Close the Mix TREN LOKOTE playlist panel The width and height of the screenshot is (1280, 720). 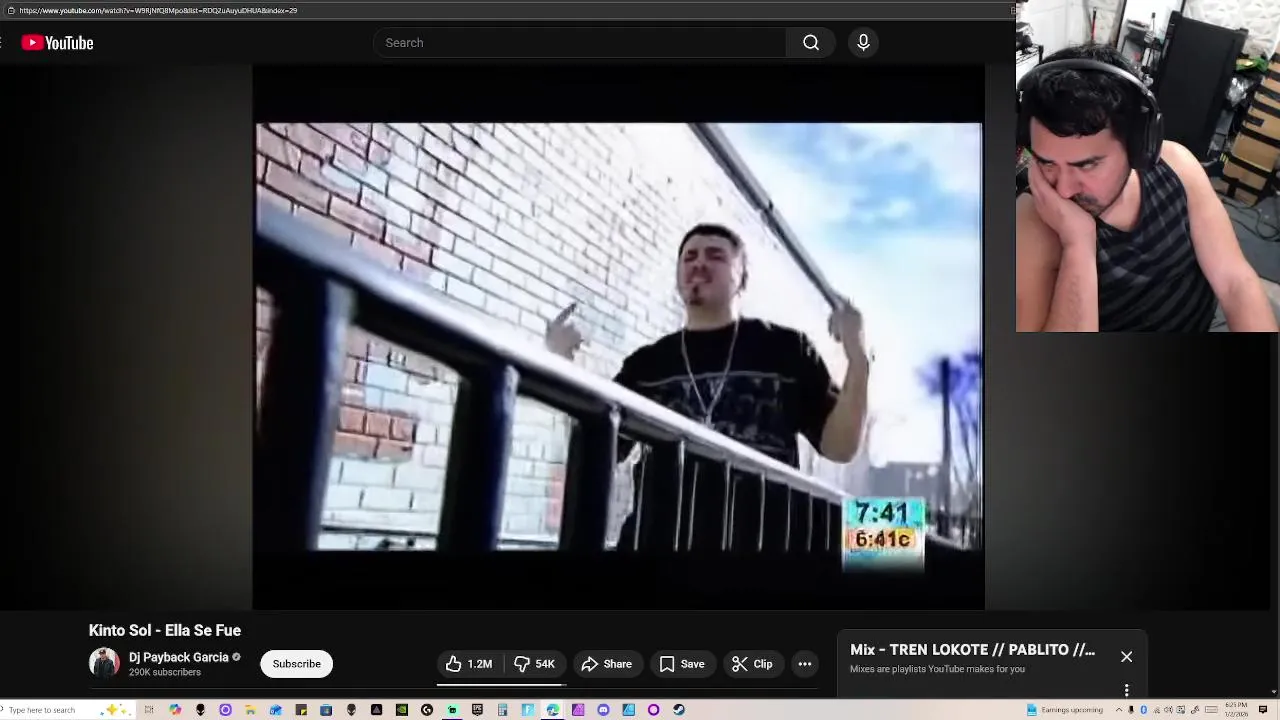1127,657
